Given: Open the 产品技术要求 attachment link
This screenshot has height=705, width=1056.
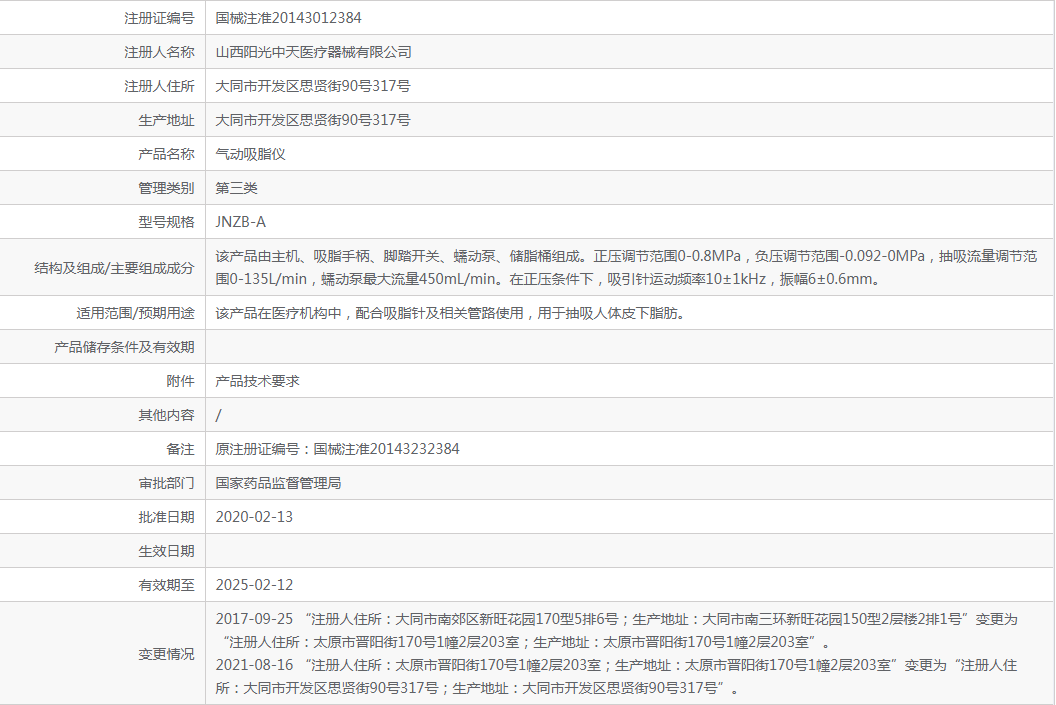Looking at the screenshot, I should point(257,381).
